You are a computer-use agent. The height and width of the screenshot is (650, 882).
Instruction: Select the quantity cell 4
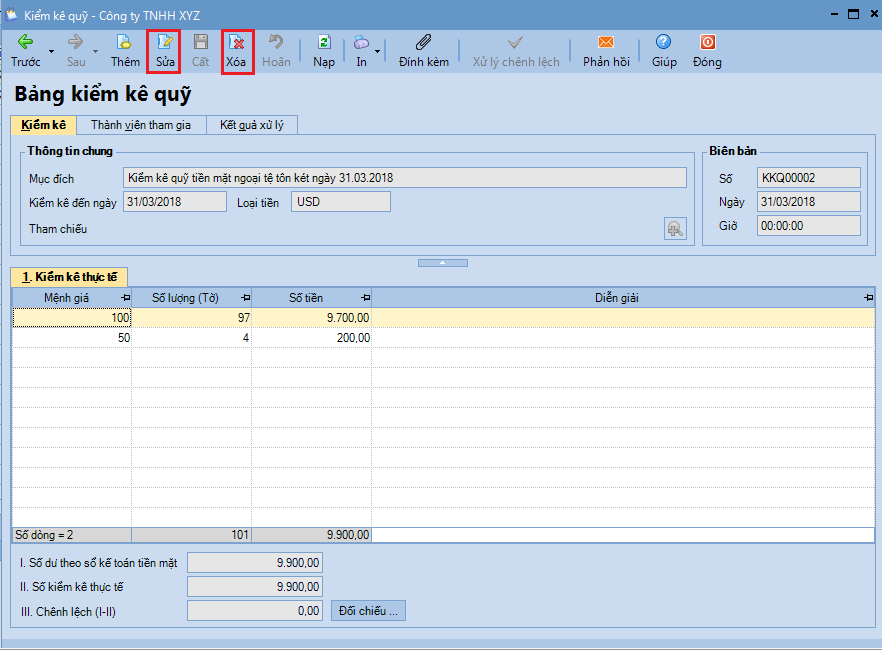point(191,337)
